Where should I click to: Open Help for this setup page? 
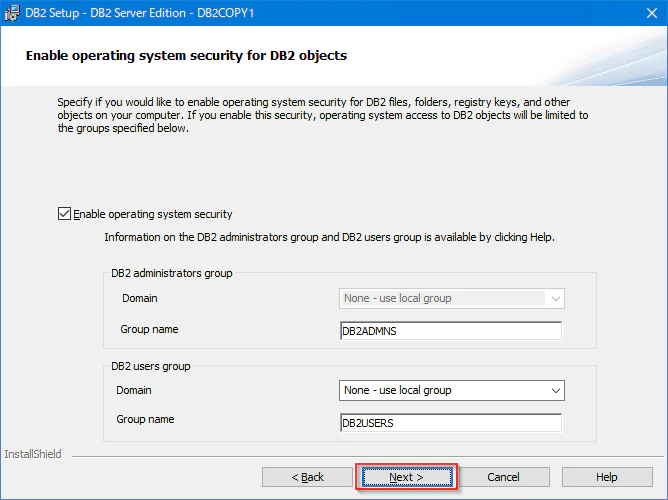point(607,477)
